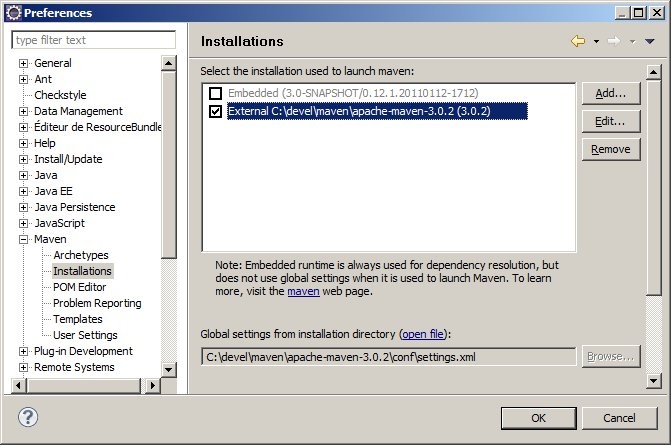Enable the Embedded Maven installation checkbox
The image size is (671, 445).
coord(215,94)
